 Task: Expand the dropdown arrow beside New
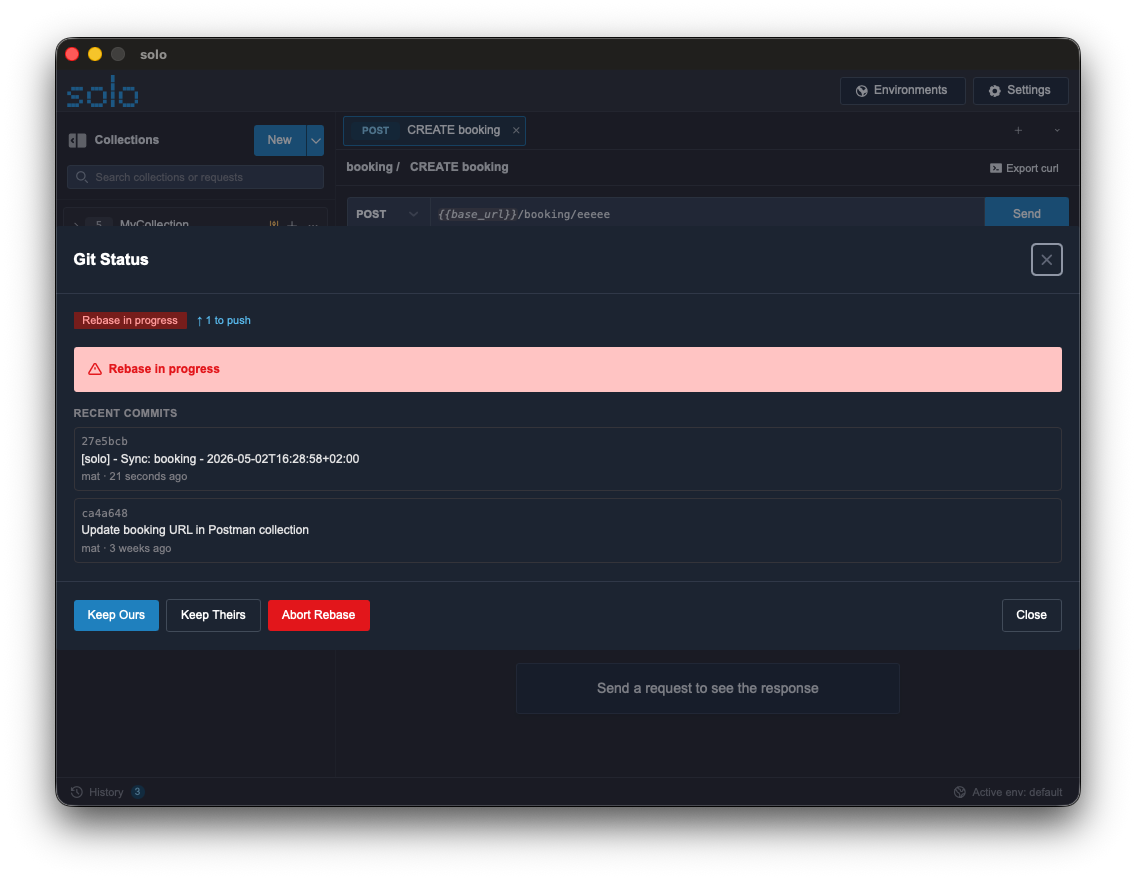315,141
